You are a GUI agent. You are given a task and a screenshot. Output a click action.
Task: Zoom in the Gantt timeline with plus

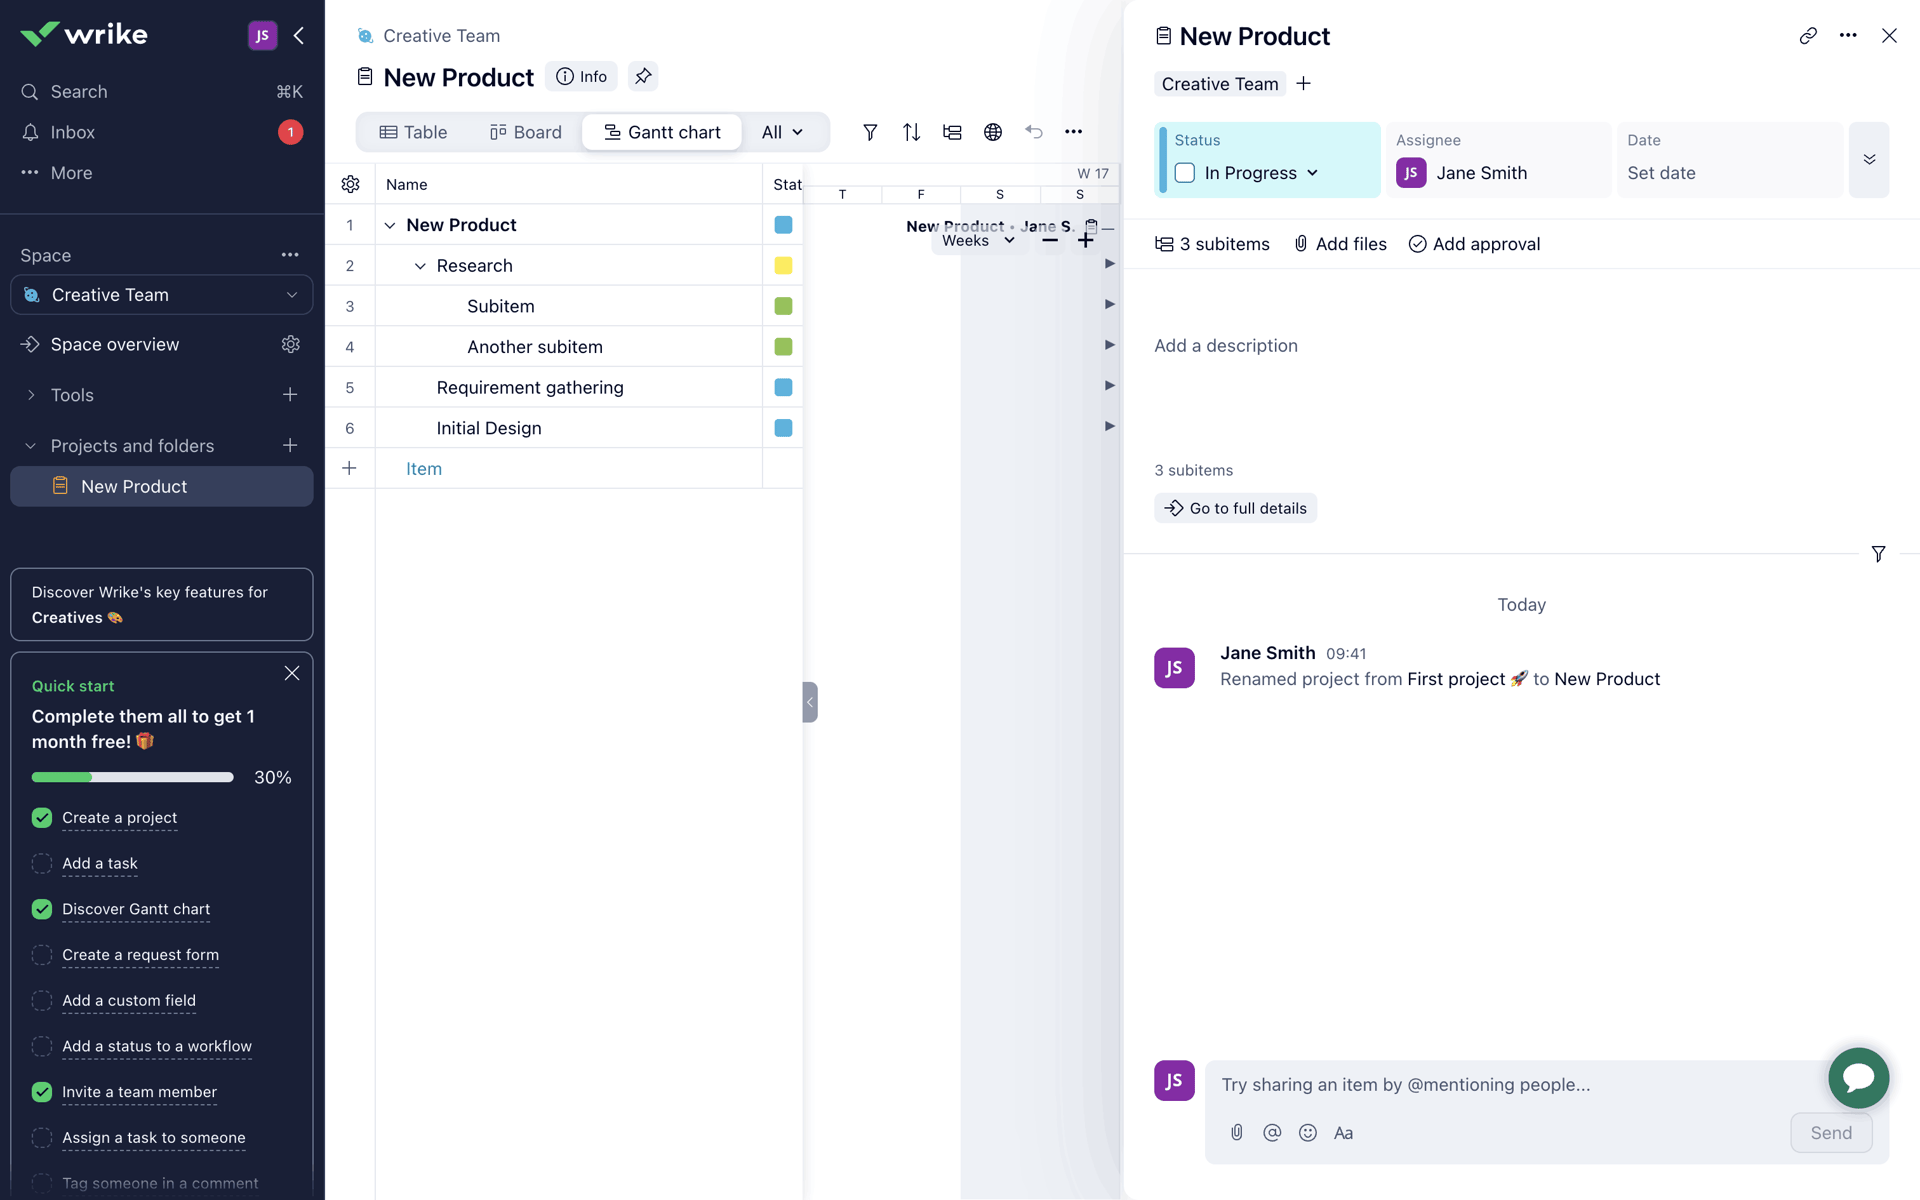coord(1086,240)
